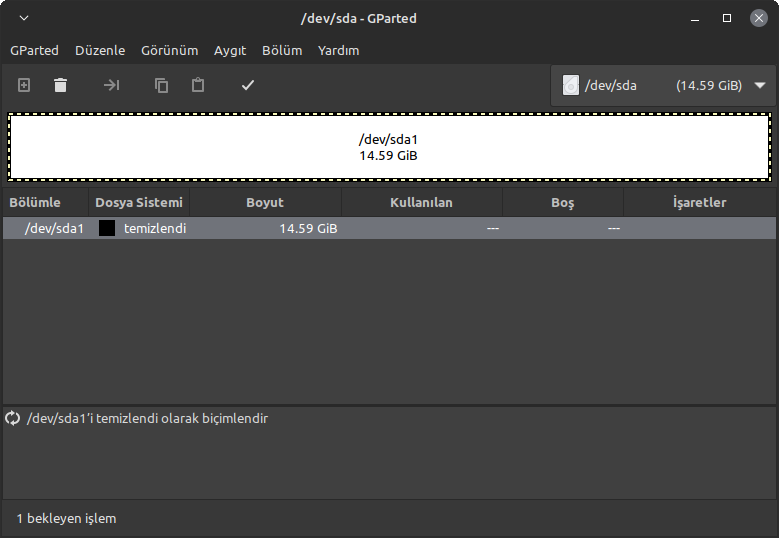Open the Aygıt menu
The height and width of the screenshot is (538, 779).
(230, 51)
